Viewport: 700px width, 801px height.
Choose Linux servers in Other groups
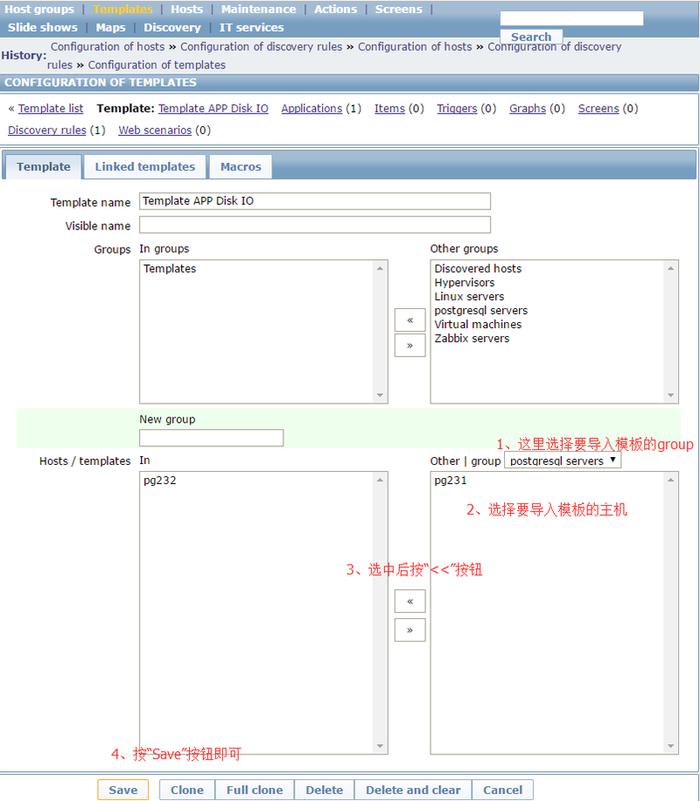(x=469, y=297)
